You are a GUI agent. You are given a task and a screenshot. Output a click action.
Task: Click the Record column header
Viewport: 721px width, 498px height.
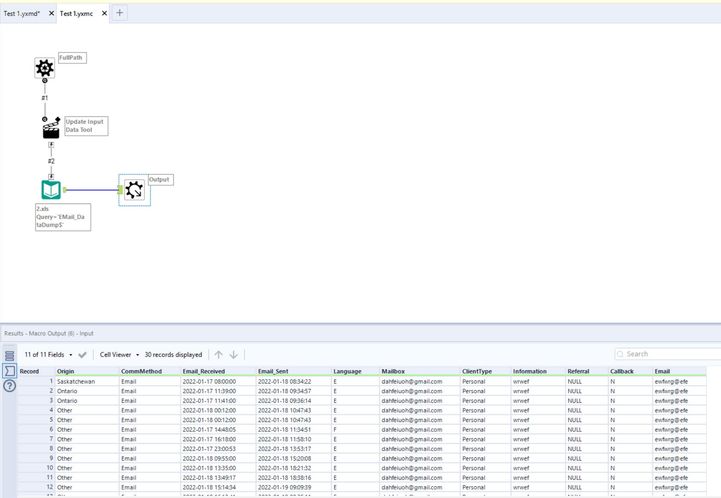(x=36, y=371)
